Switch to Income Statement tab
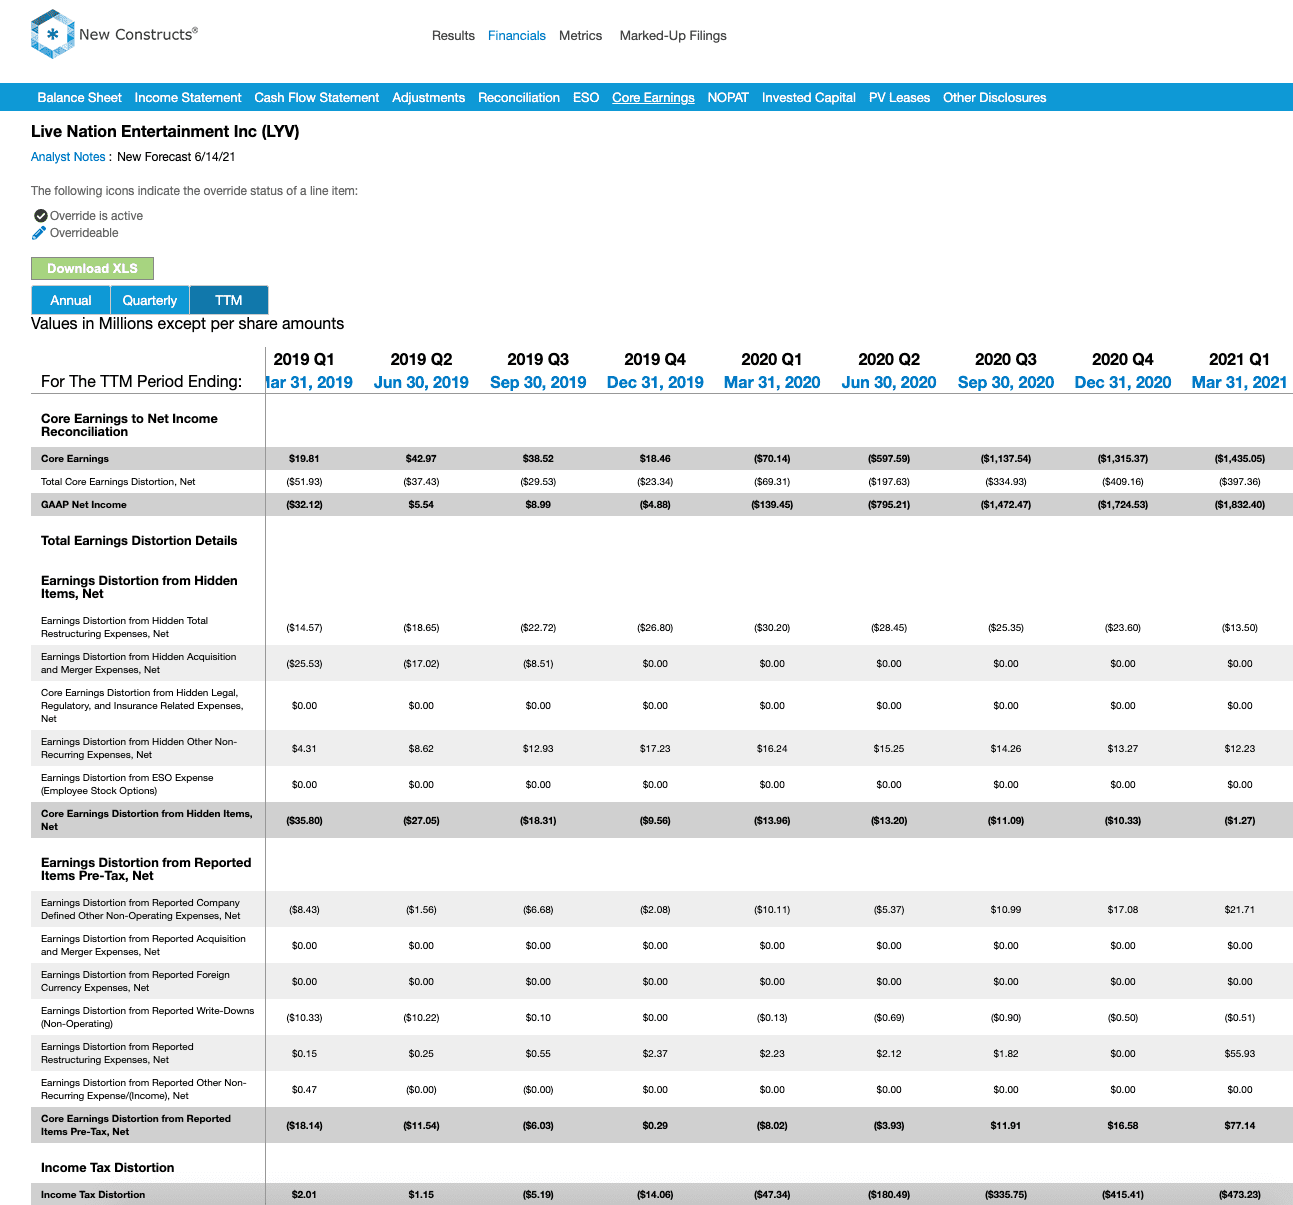Image resolution: width=1293 pixels, height=1205 pixels. pyautogui.click(x=188, y=98)
